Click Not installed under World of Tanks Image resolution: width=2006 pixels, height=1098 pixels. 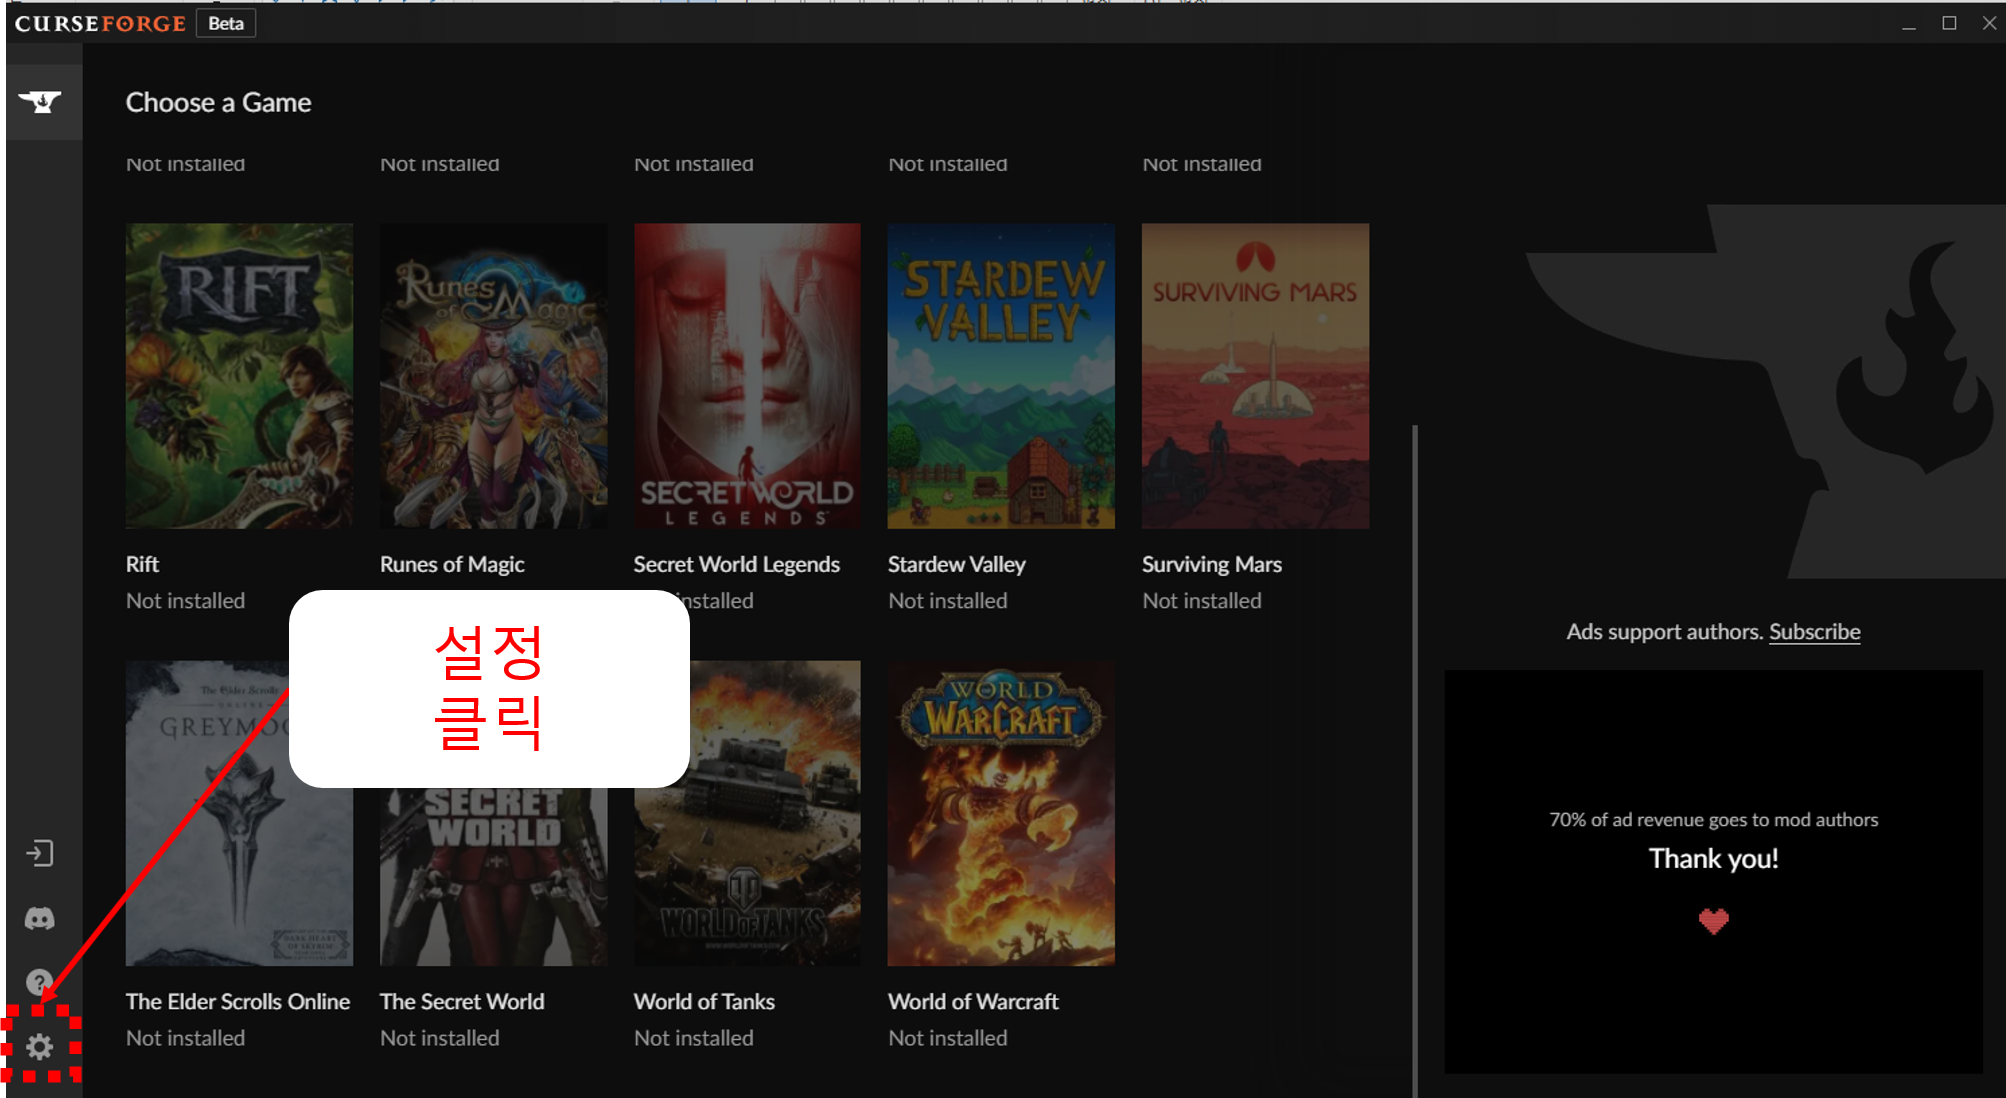click(694, 1038)
